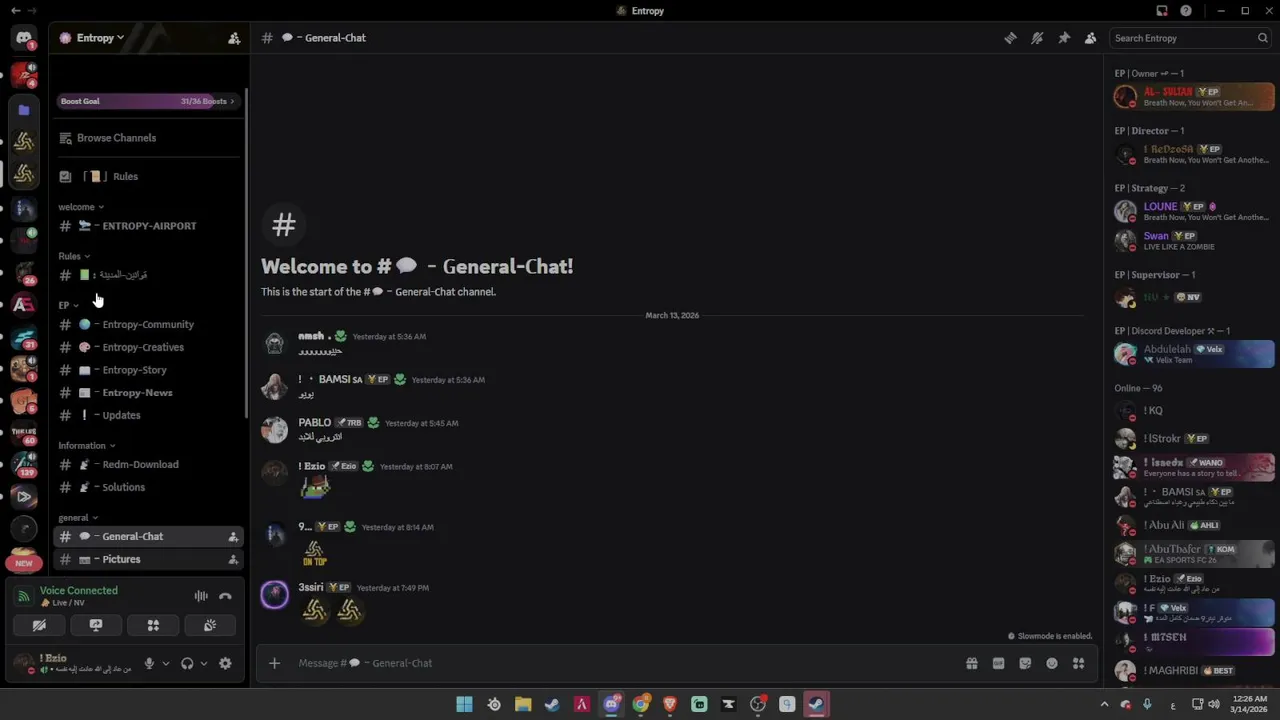The image size is (1280, 720).
Task: Open the emoji picker
Action: coord(1052,663)
